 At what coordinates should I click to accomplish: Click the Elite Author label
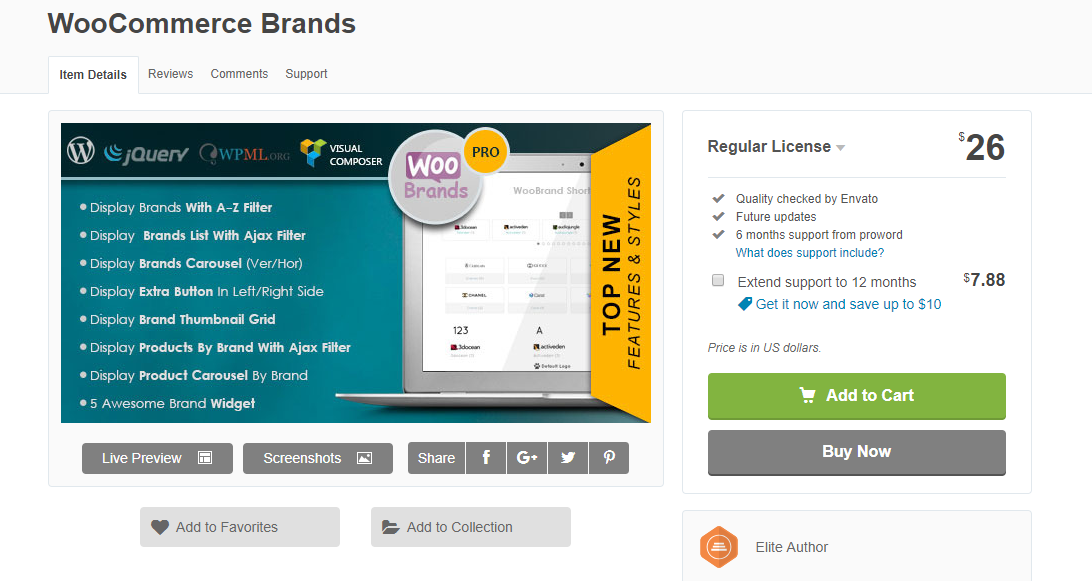pos(792,548)
